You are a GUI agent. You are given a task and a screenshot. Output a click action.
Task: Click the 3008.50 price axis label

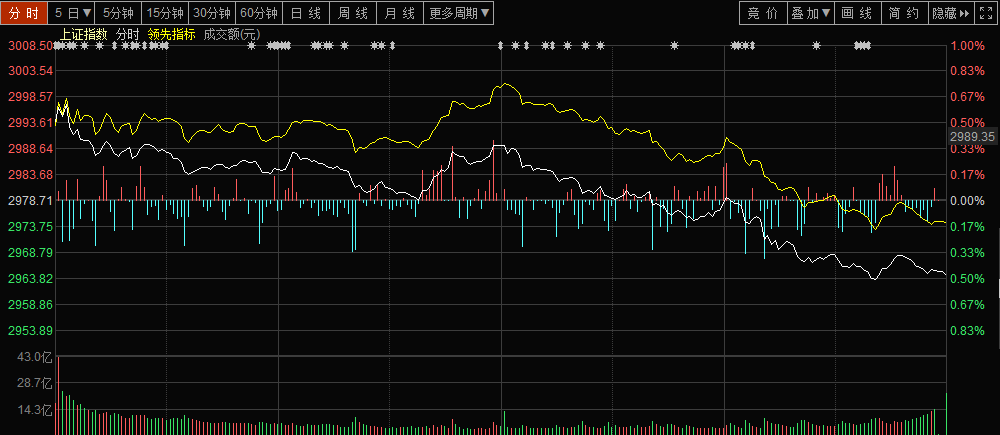click(x=29, y=45)
